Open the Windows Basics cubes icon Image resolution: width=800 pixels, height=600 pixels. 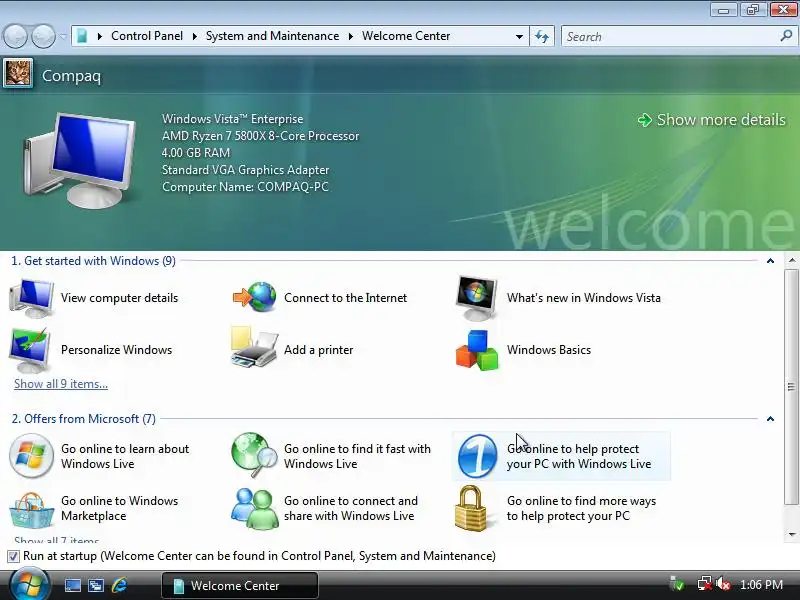coord(477,350)
